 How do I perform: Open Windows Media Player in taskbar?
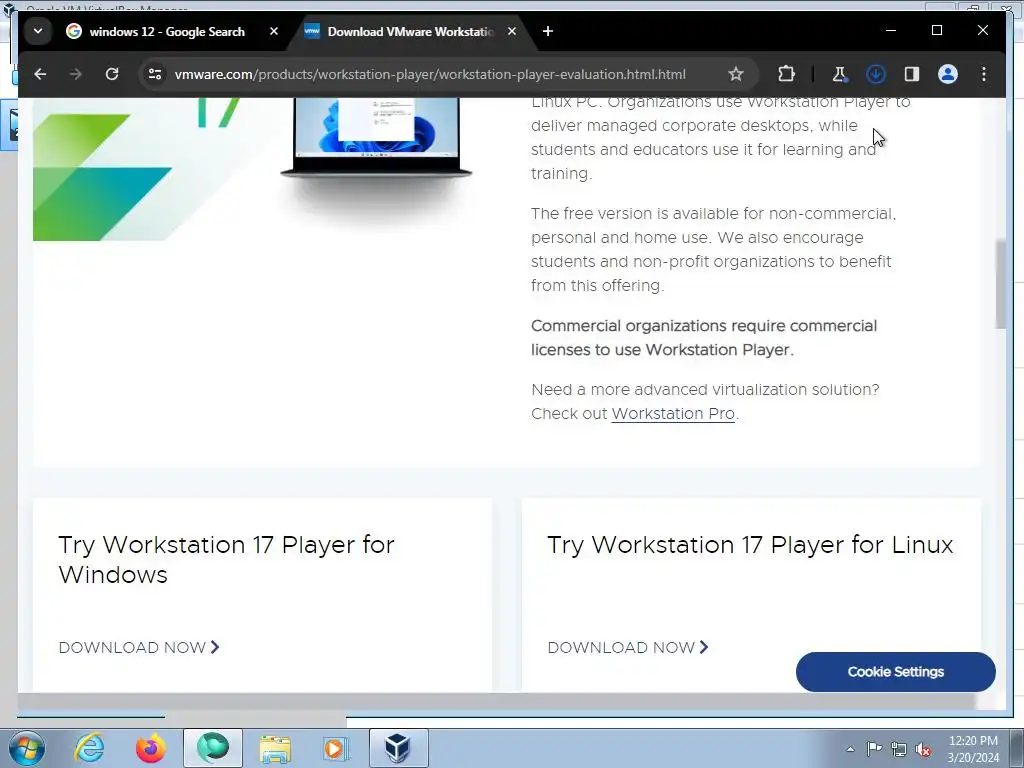[x=337, y=748]
